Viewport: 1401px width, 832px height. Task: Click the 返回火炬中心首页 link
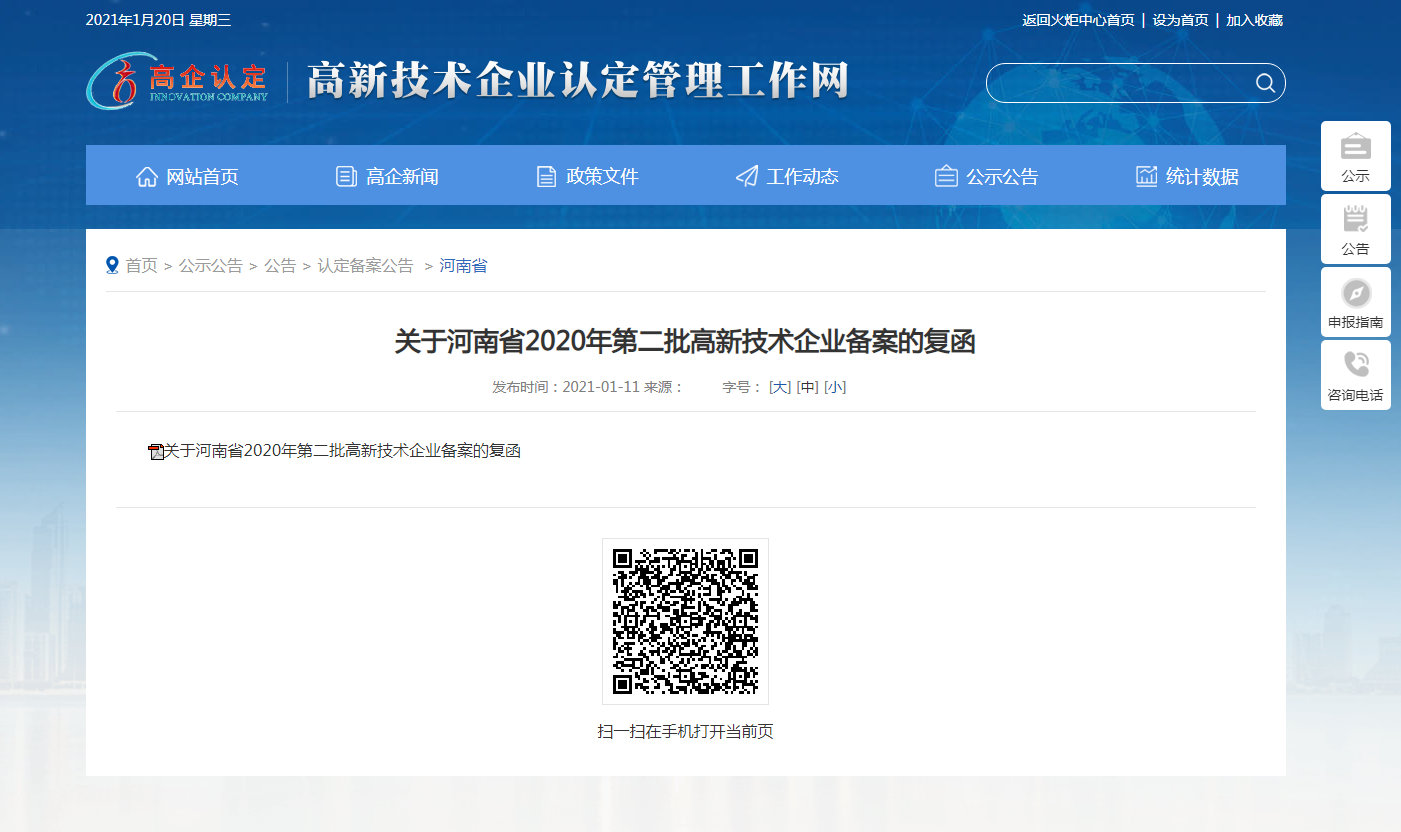point(1078,20)
